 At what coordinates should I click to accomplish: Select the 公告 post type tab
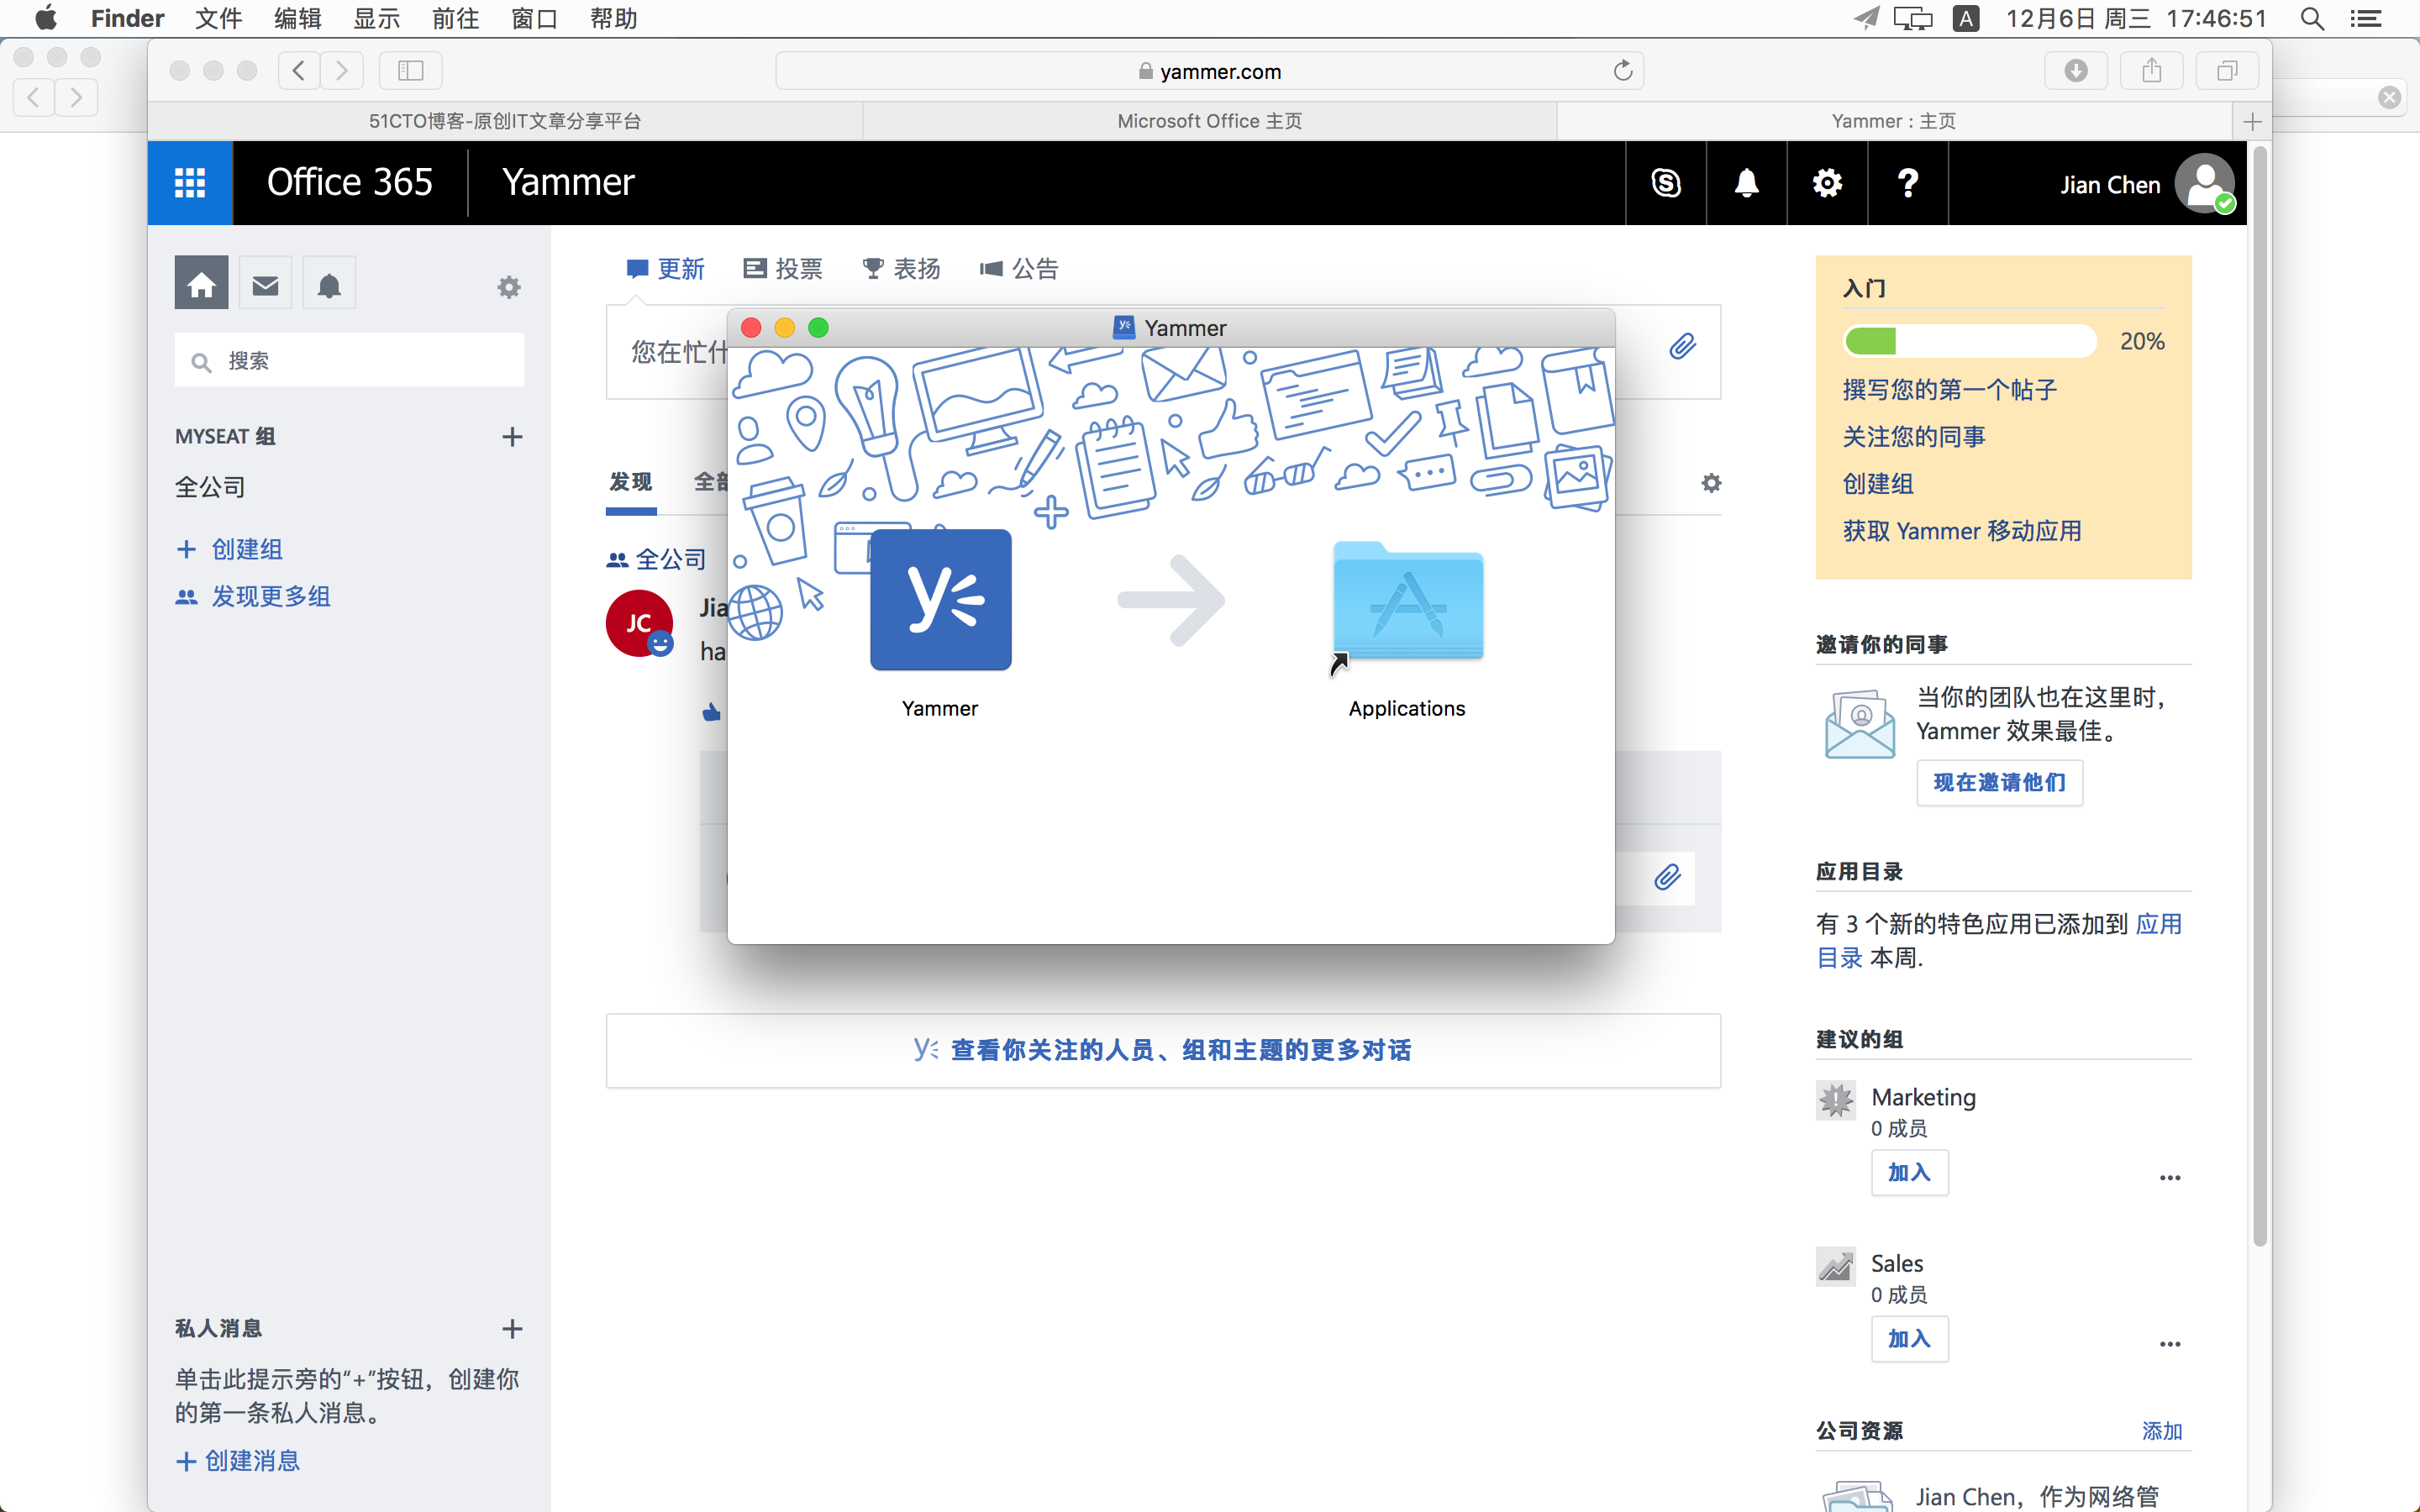coord(1019,269)
